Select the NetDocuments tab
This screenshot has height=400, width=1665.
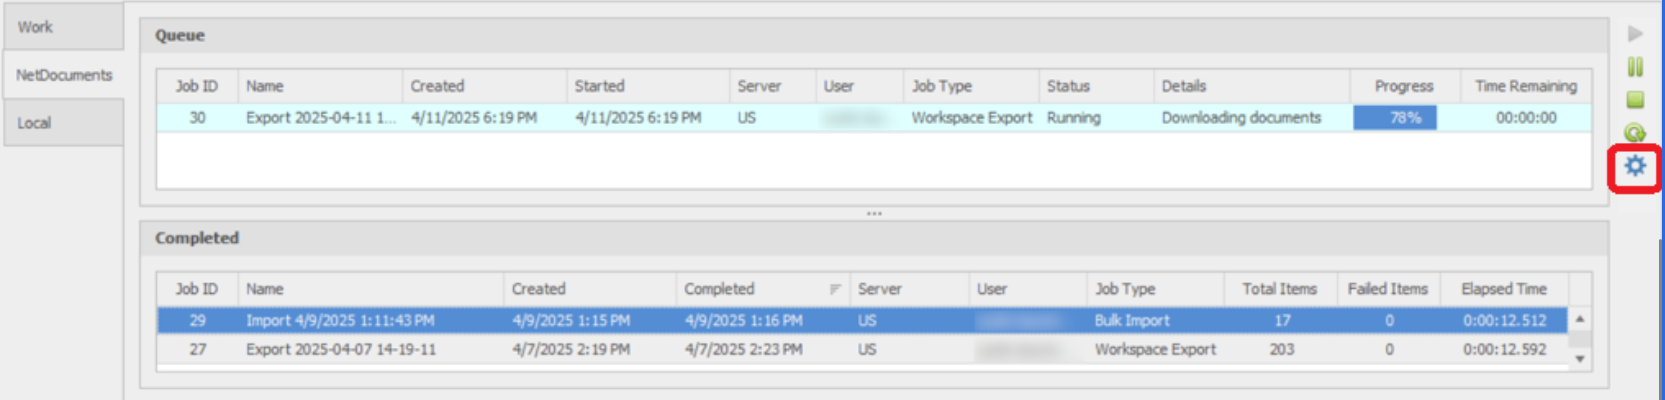click(x=63, y=75)
